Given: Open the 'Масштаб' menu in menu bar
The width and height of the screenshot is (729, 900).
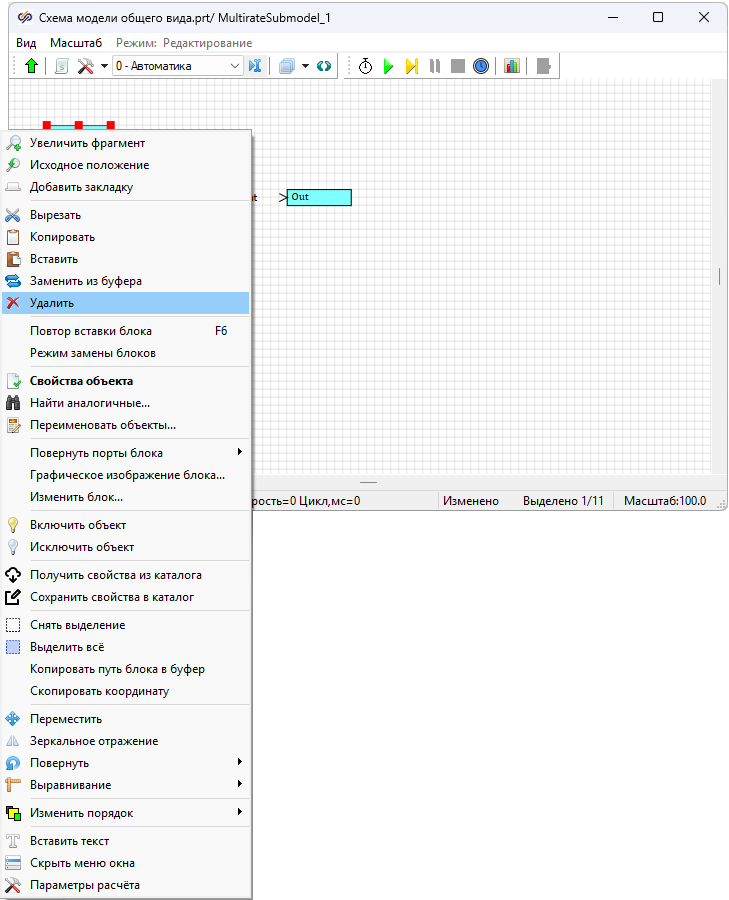Looking at the screenshot, I should (x=76, y=43).
